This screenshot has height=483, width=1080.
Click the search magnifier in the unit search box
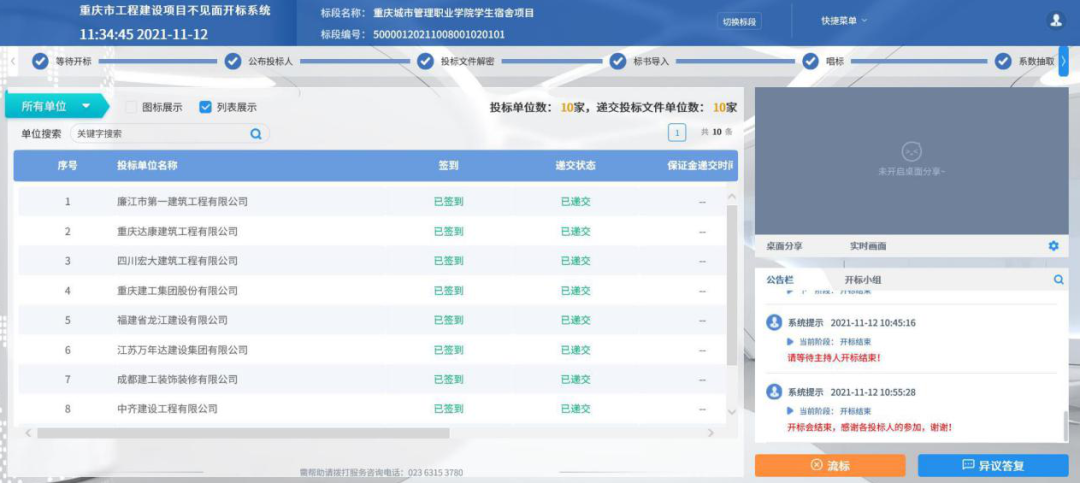click(x=256, y=134)
